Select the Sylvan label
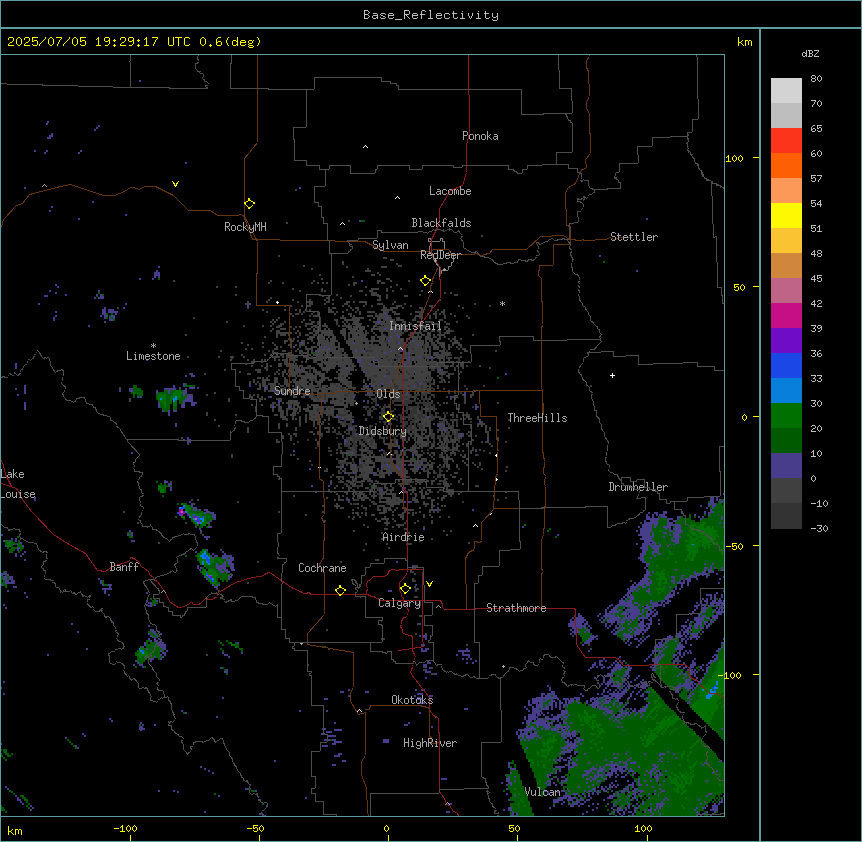862x842 pixels. 390,245
